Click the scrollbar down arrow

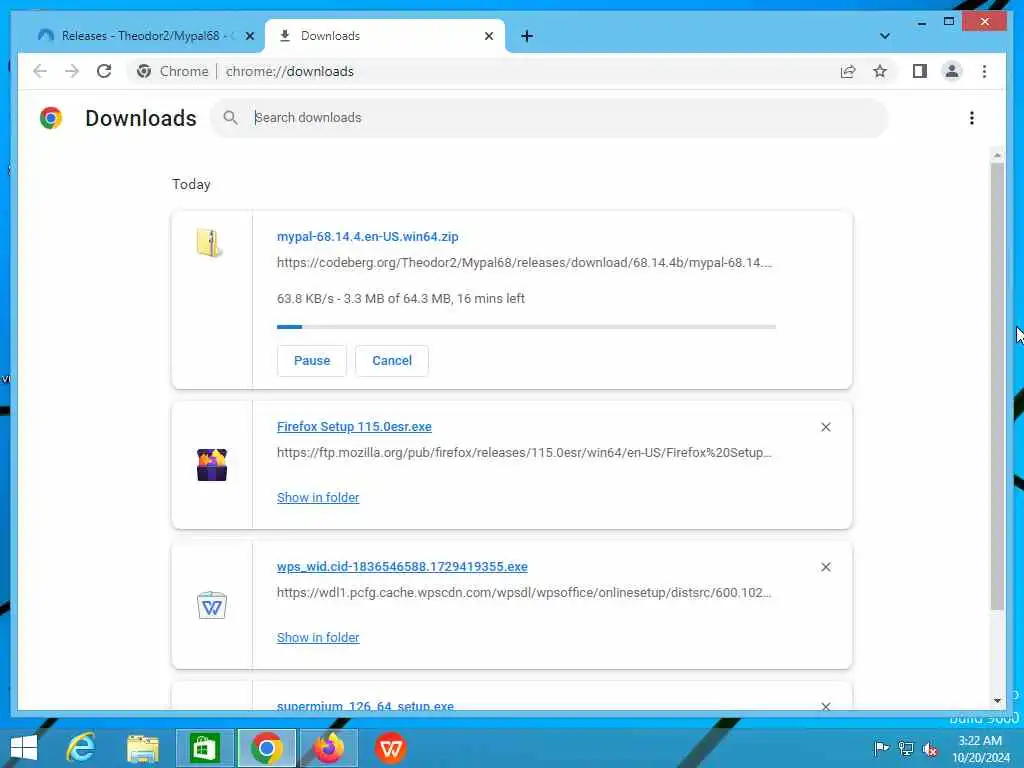[x=997, y=700]
